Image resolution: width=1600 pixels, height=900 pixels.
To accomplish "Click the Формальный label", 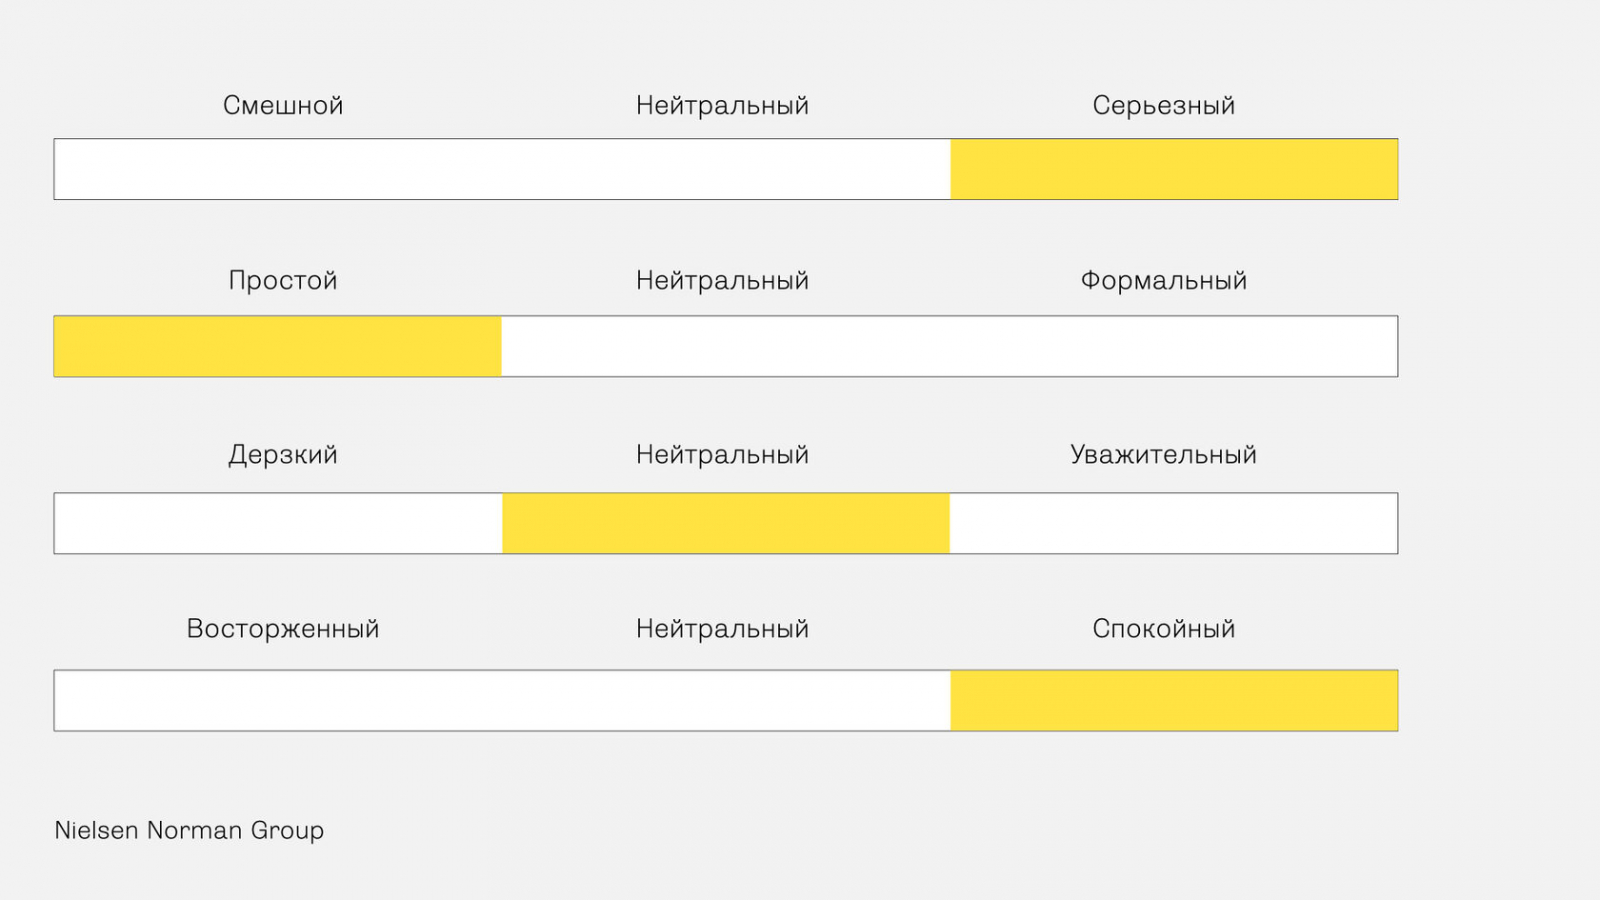I will point(1163,280).
